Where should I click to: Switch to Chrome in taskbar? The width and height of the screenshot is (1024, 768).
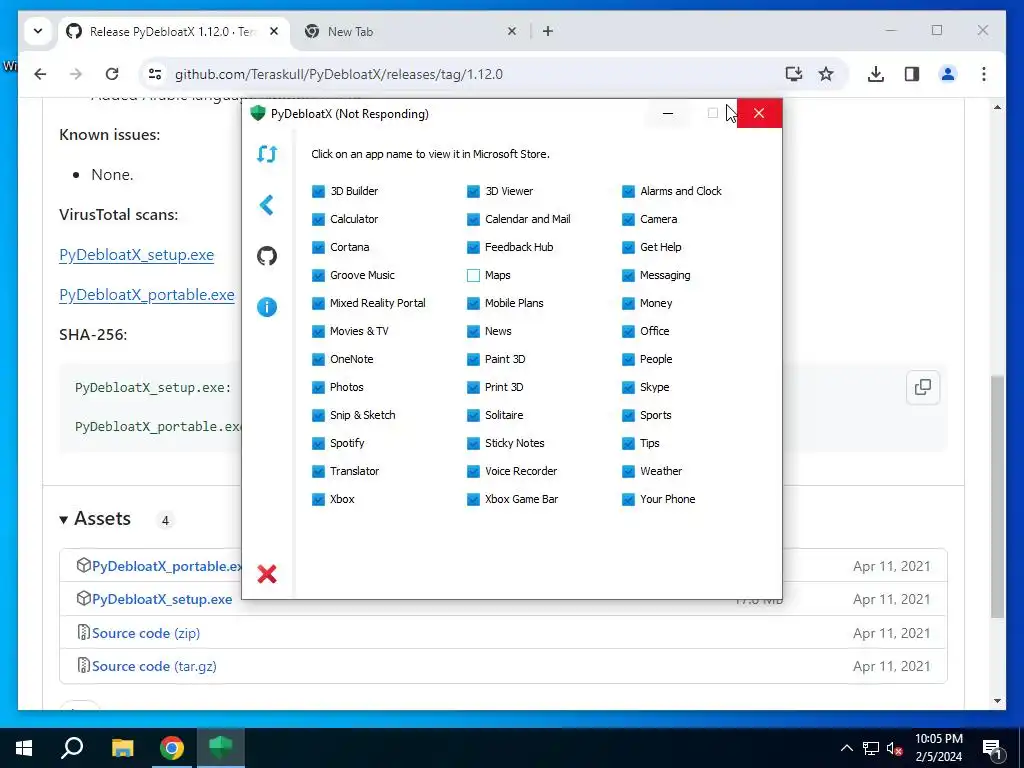pos(172,748)
